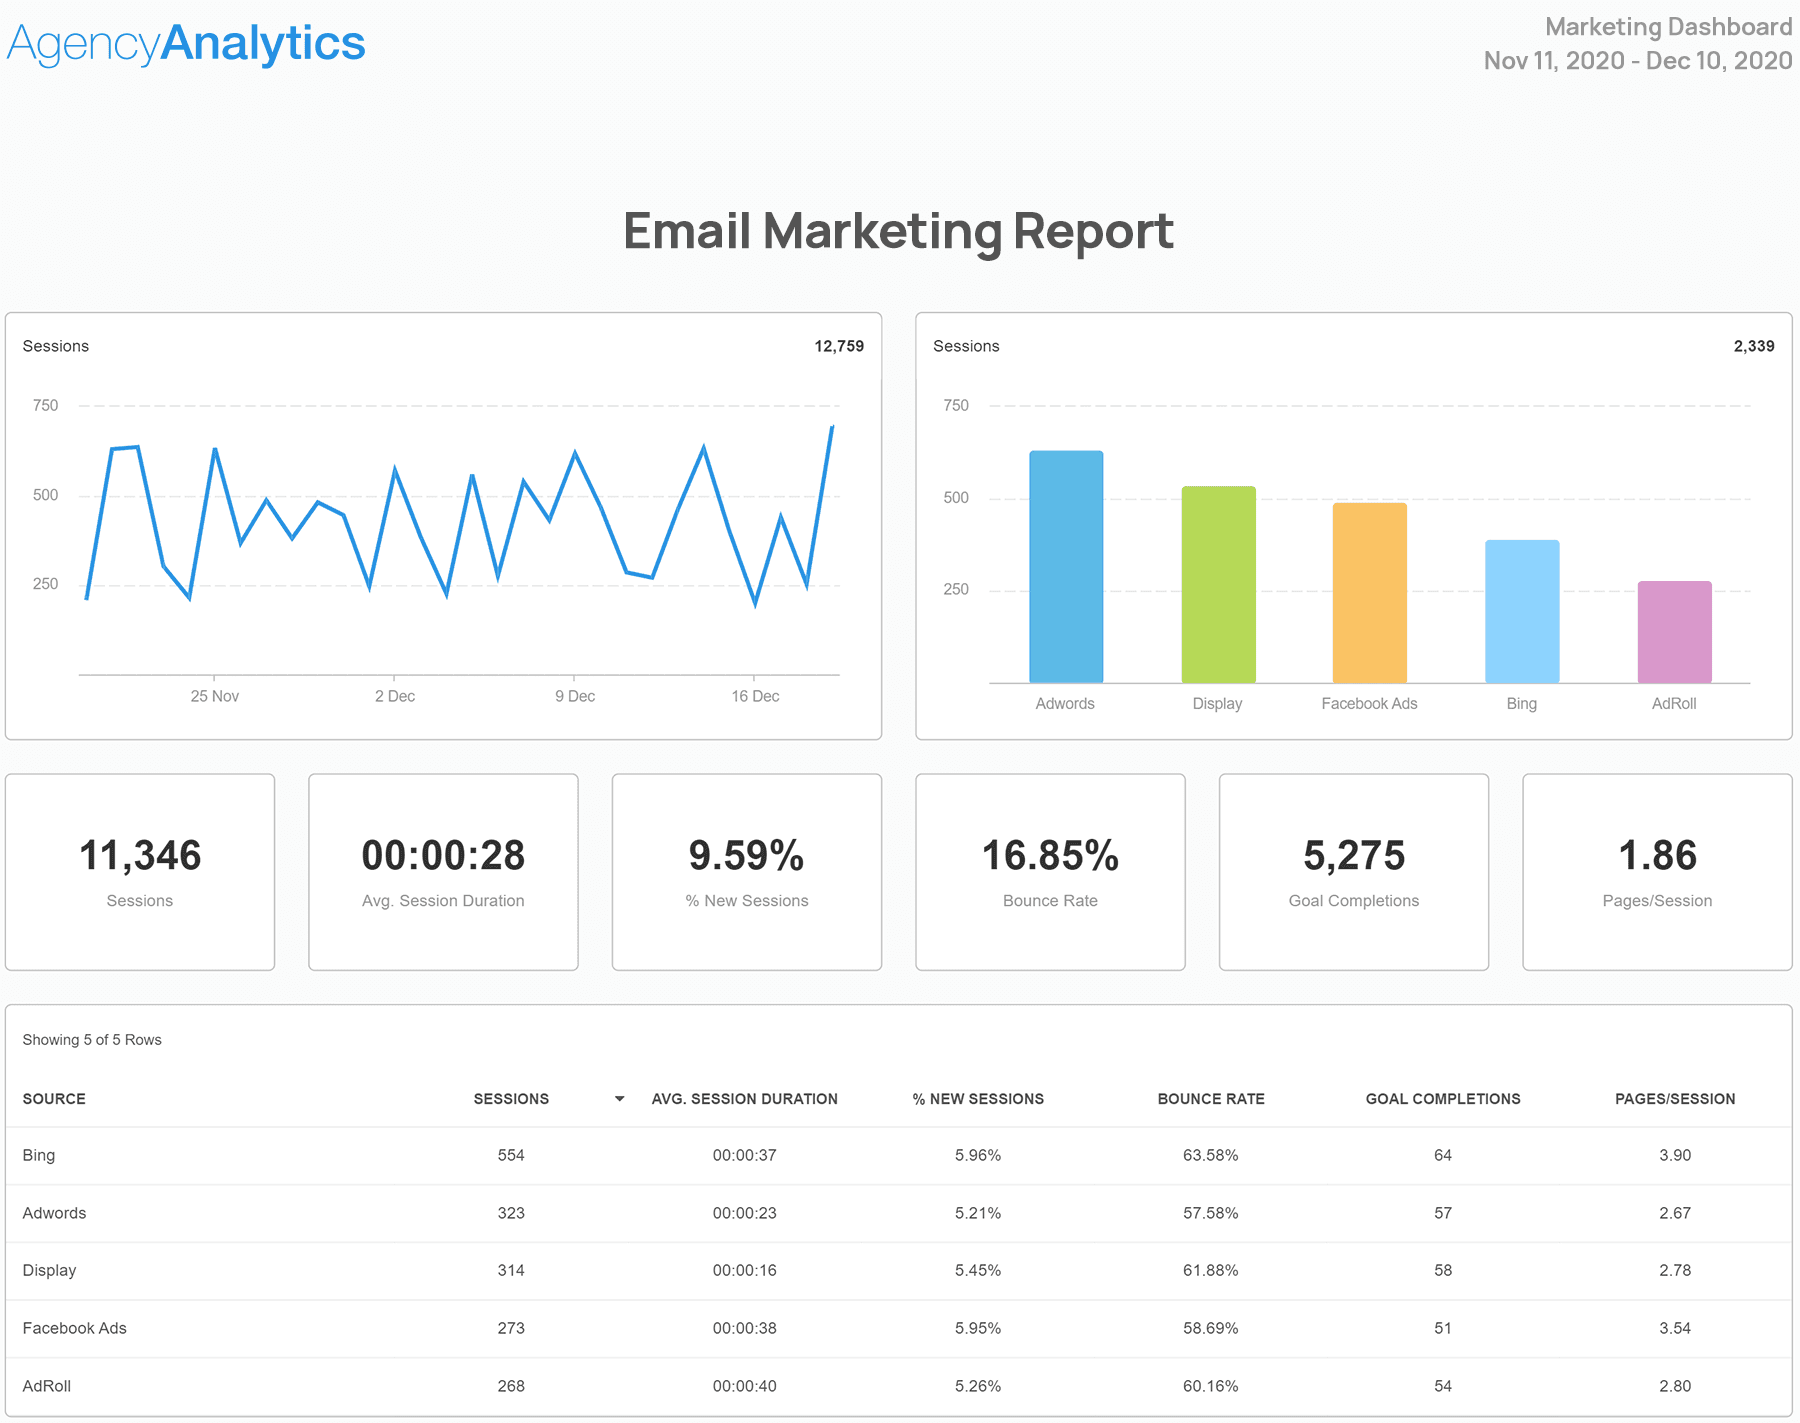Image resolution: width=1800 pixels, height=1423 pixels.
Task: Click the AgencyAnalytics logo
Action: (x=186, y=44)
